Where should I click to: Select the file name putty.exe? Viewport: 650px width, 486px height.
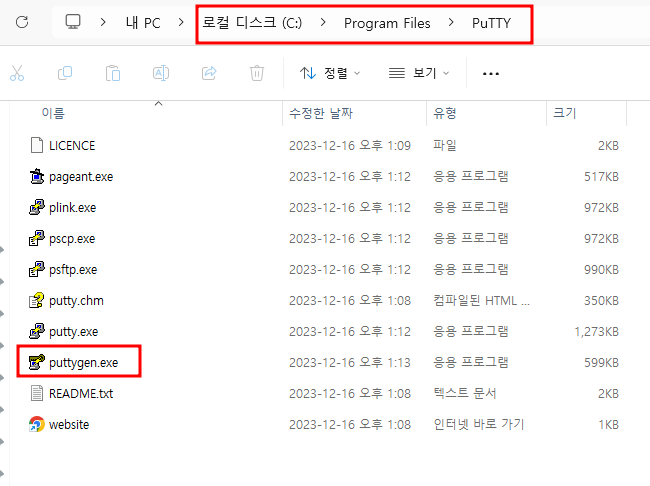[x=73, y=332]
